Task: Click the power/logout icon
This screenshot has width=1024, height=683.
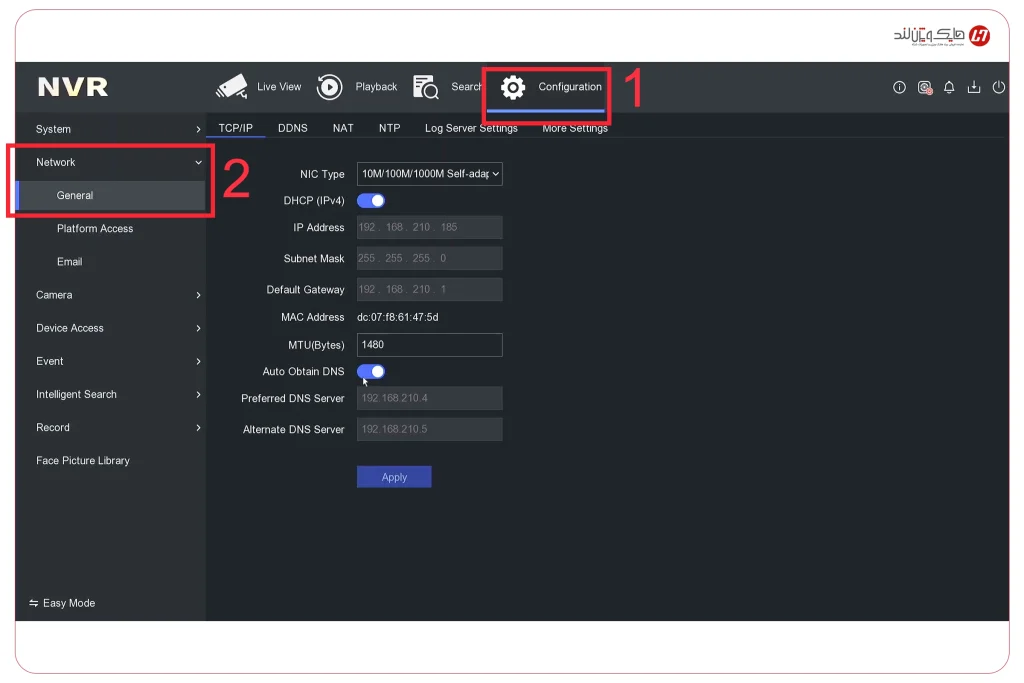Action: [x=999, y=87]
